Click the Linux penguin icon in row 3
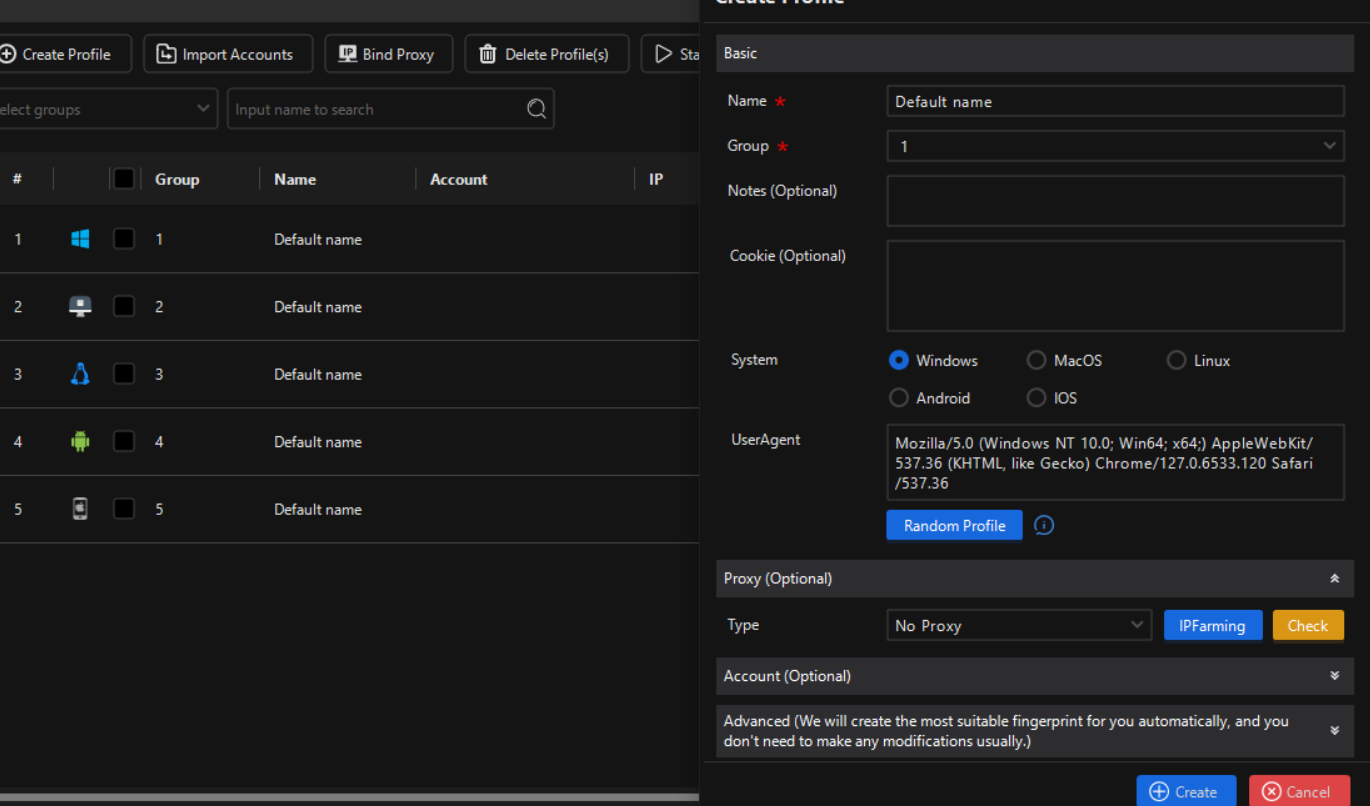This screenshot has width=1370, height=806. point(81,374)
